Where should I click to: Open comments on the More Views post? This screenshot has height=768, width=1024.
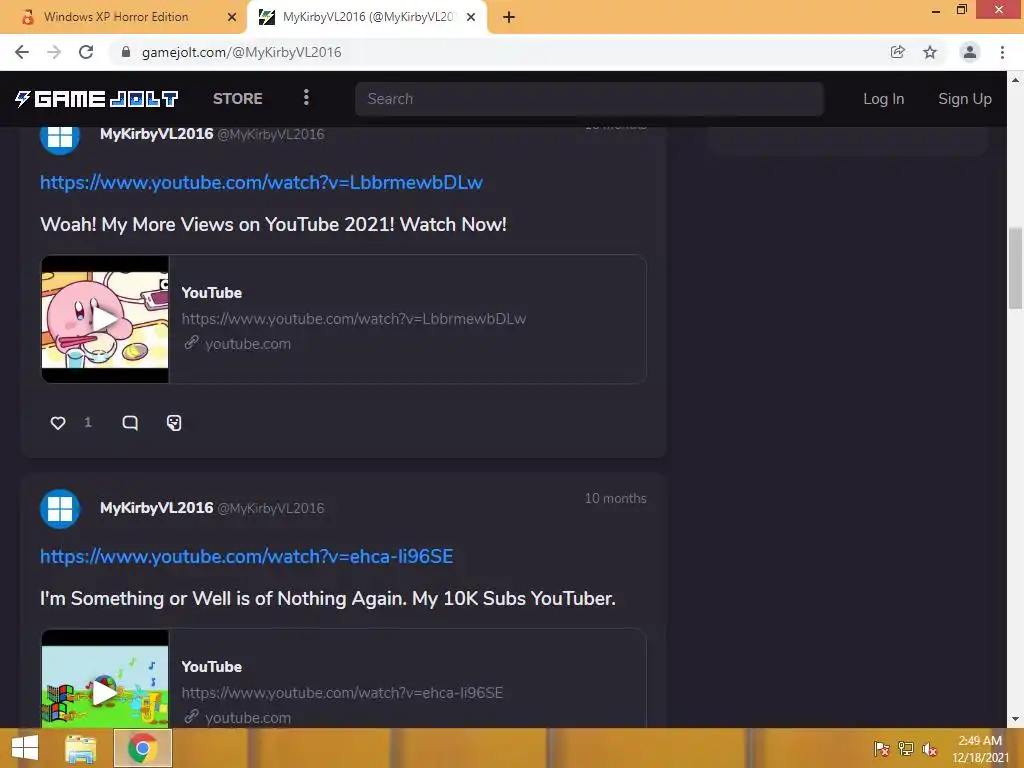coord(130,423)
